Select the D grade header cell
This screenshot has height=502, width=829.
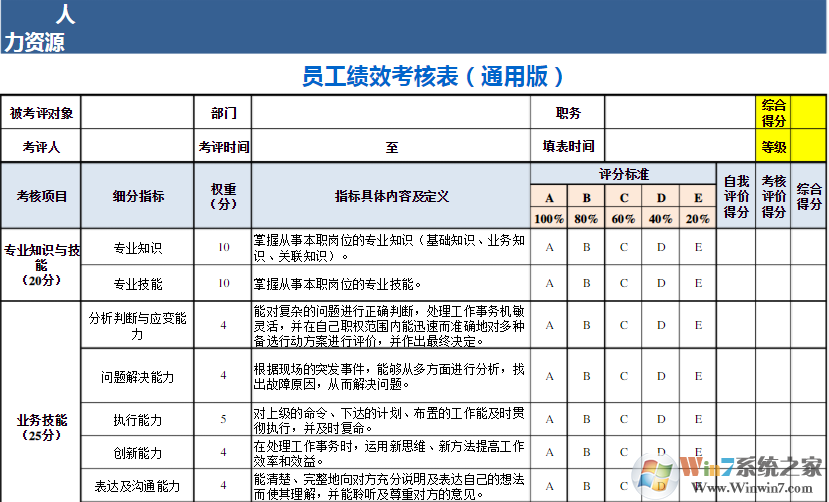pyautogui.click(x=661, y=197)
